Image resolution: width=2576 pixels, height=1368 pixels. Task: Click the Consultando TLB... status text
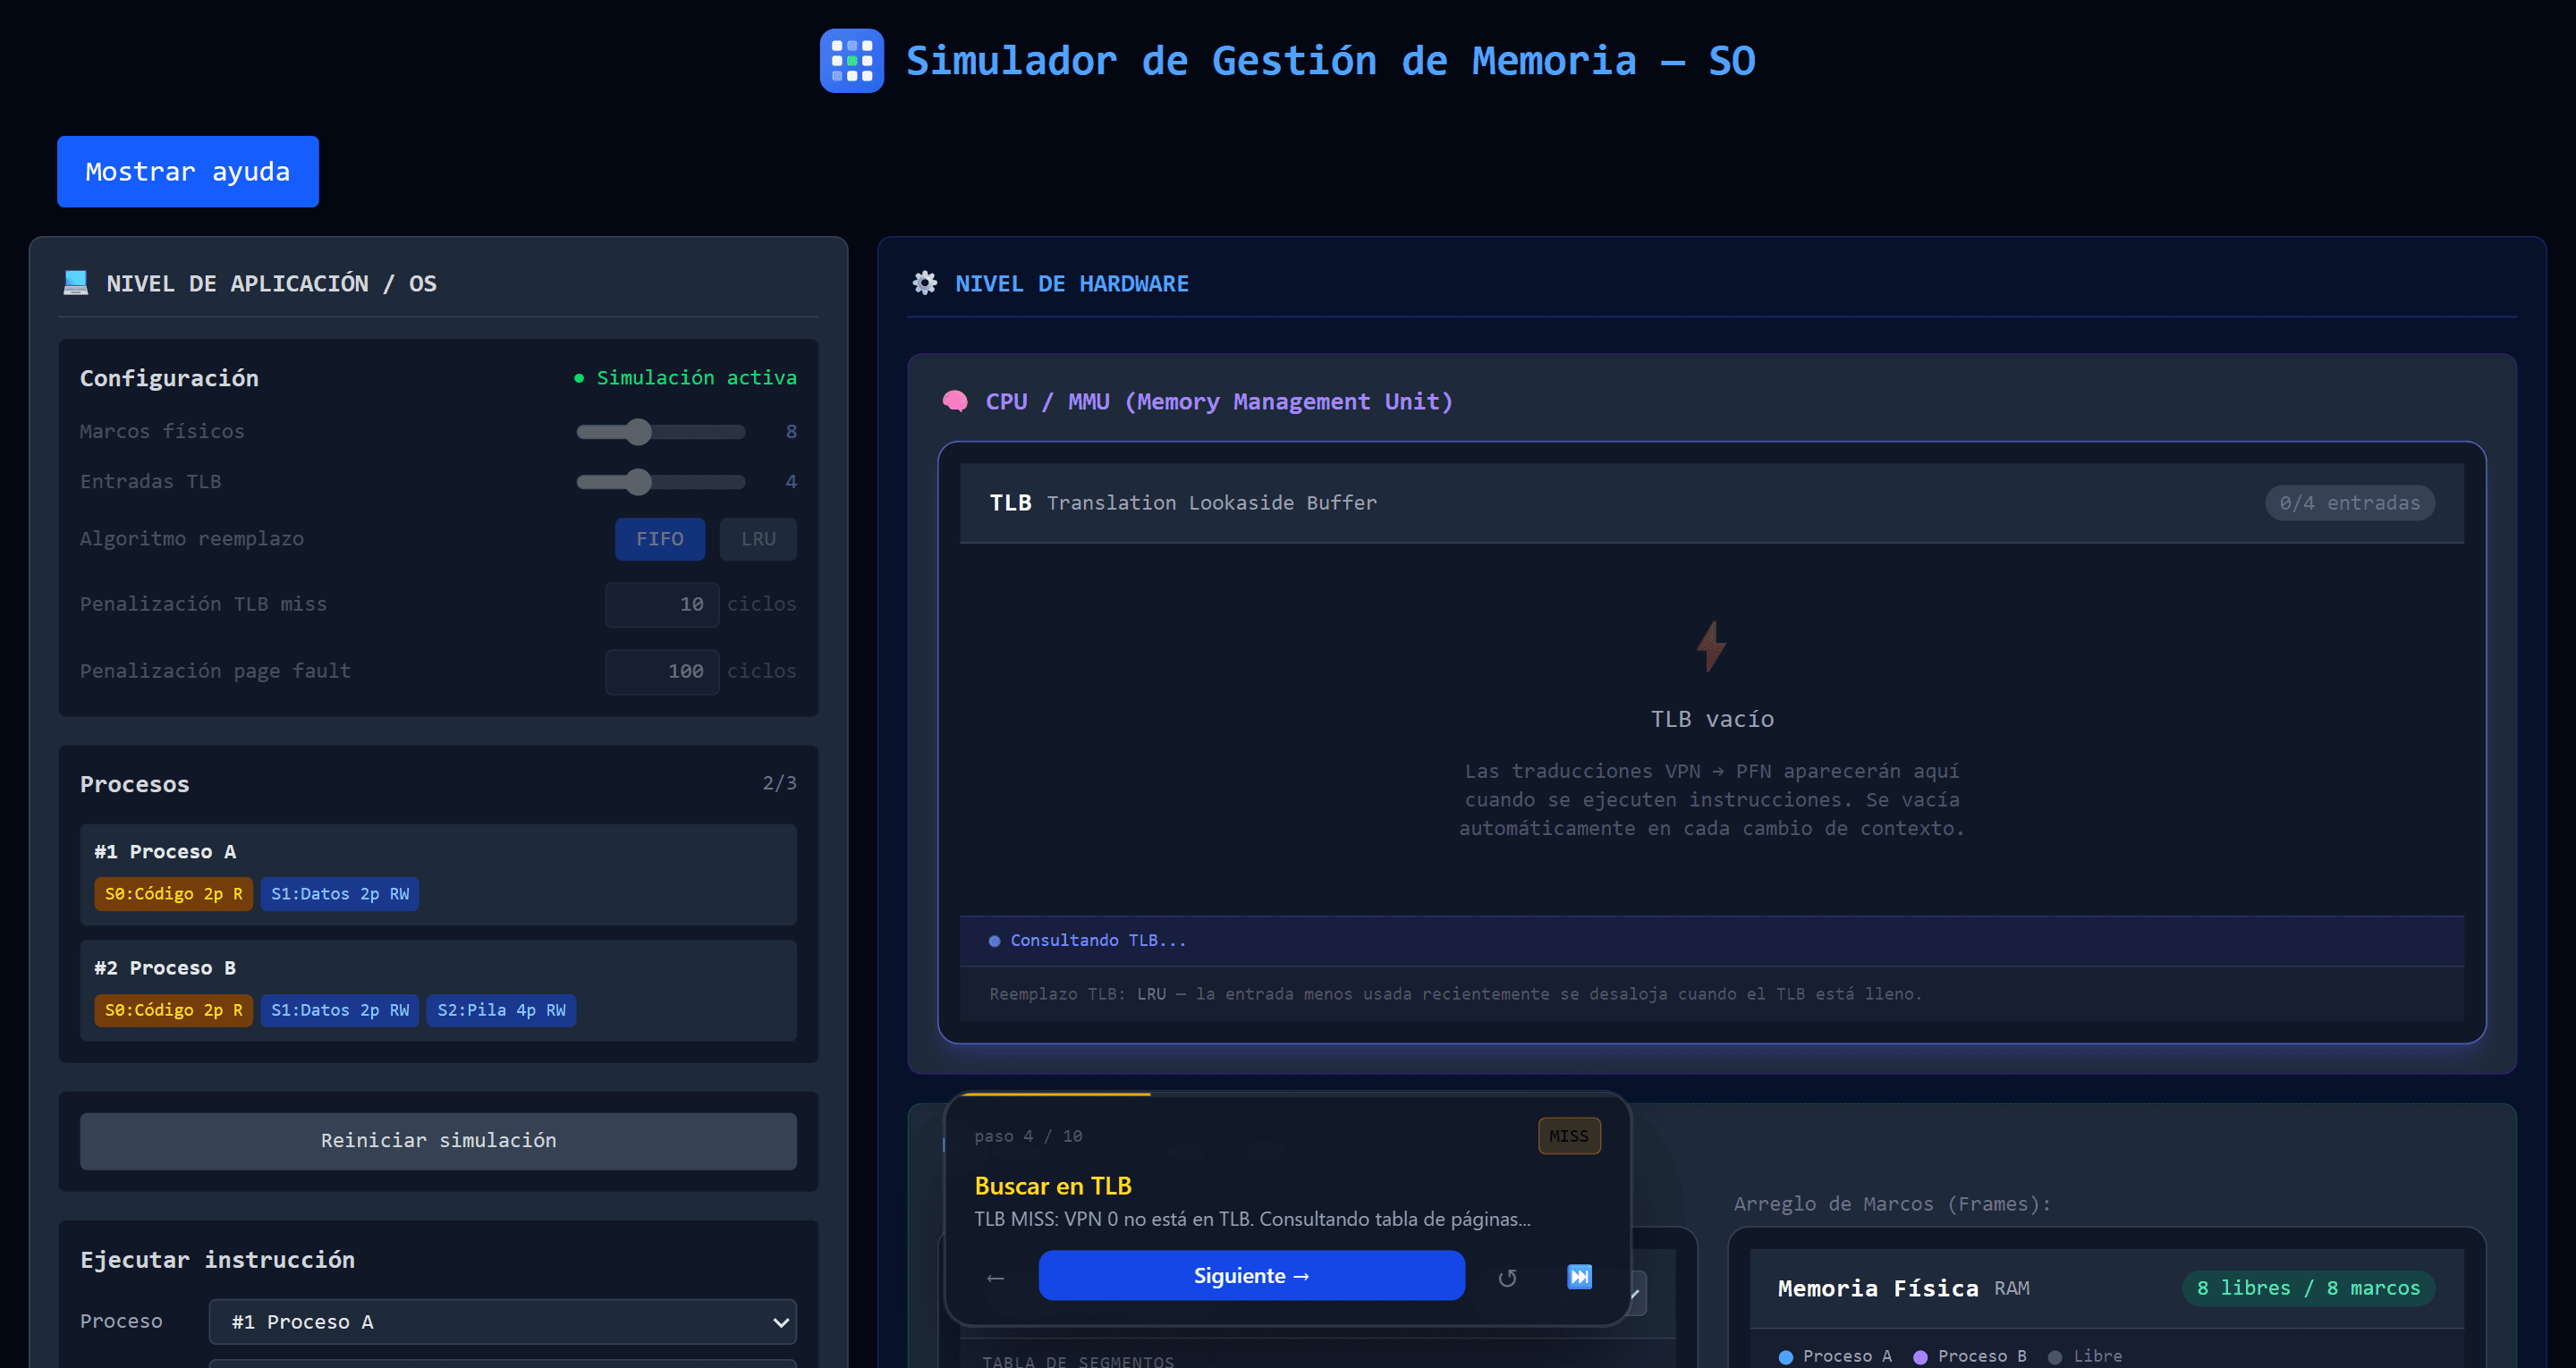pos(1098,941)
